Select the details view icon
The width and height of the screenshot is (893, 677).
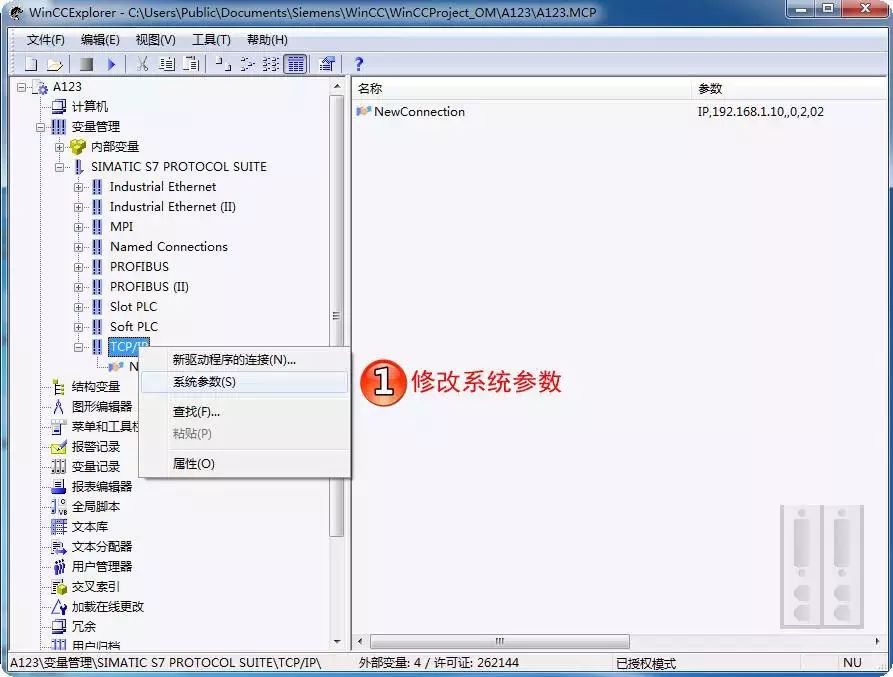(296, 64)
